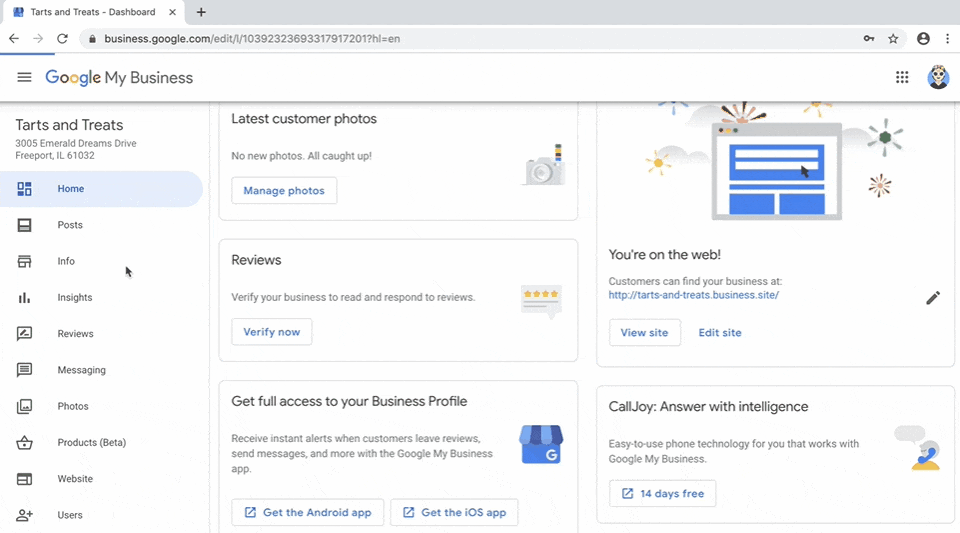Open a new browser tab
Image resolution: width=960 pixels, height=533 pixels.
(x=201, y=12)
